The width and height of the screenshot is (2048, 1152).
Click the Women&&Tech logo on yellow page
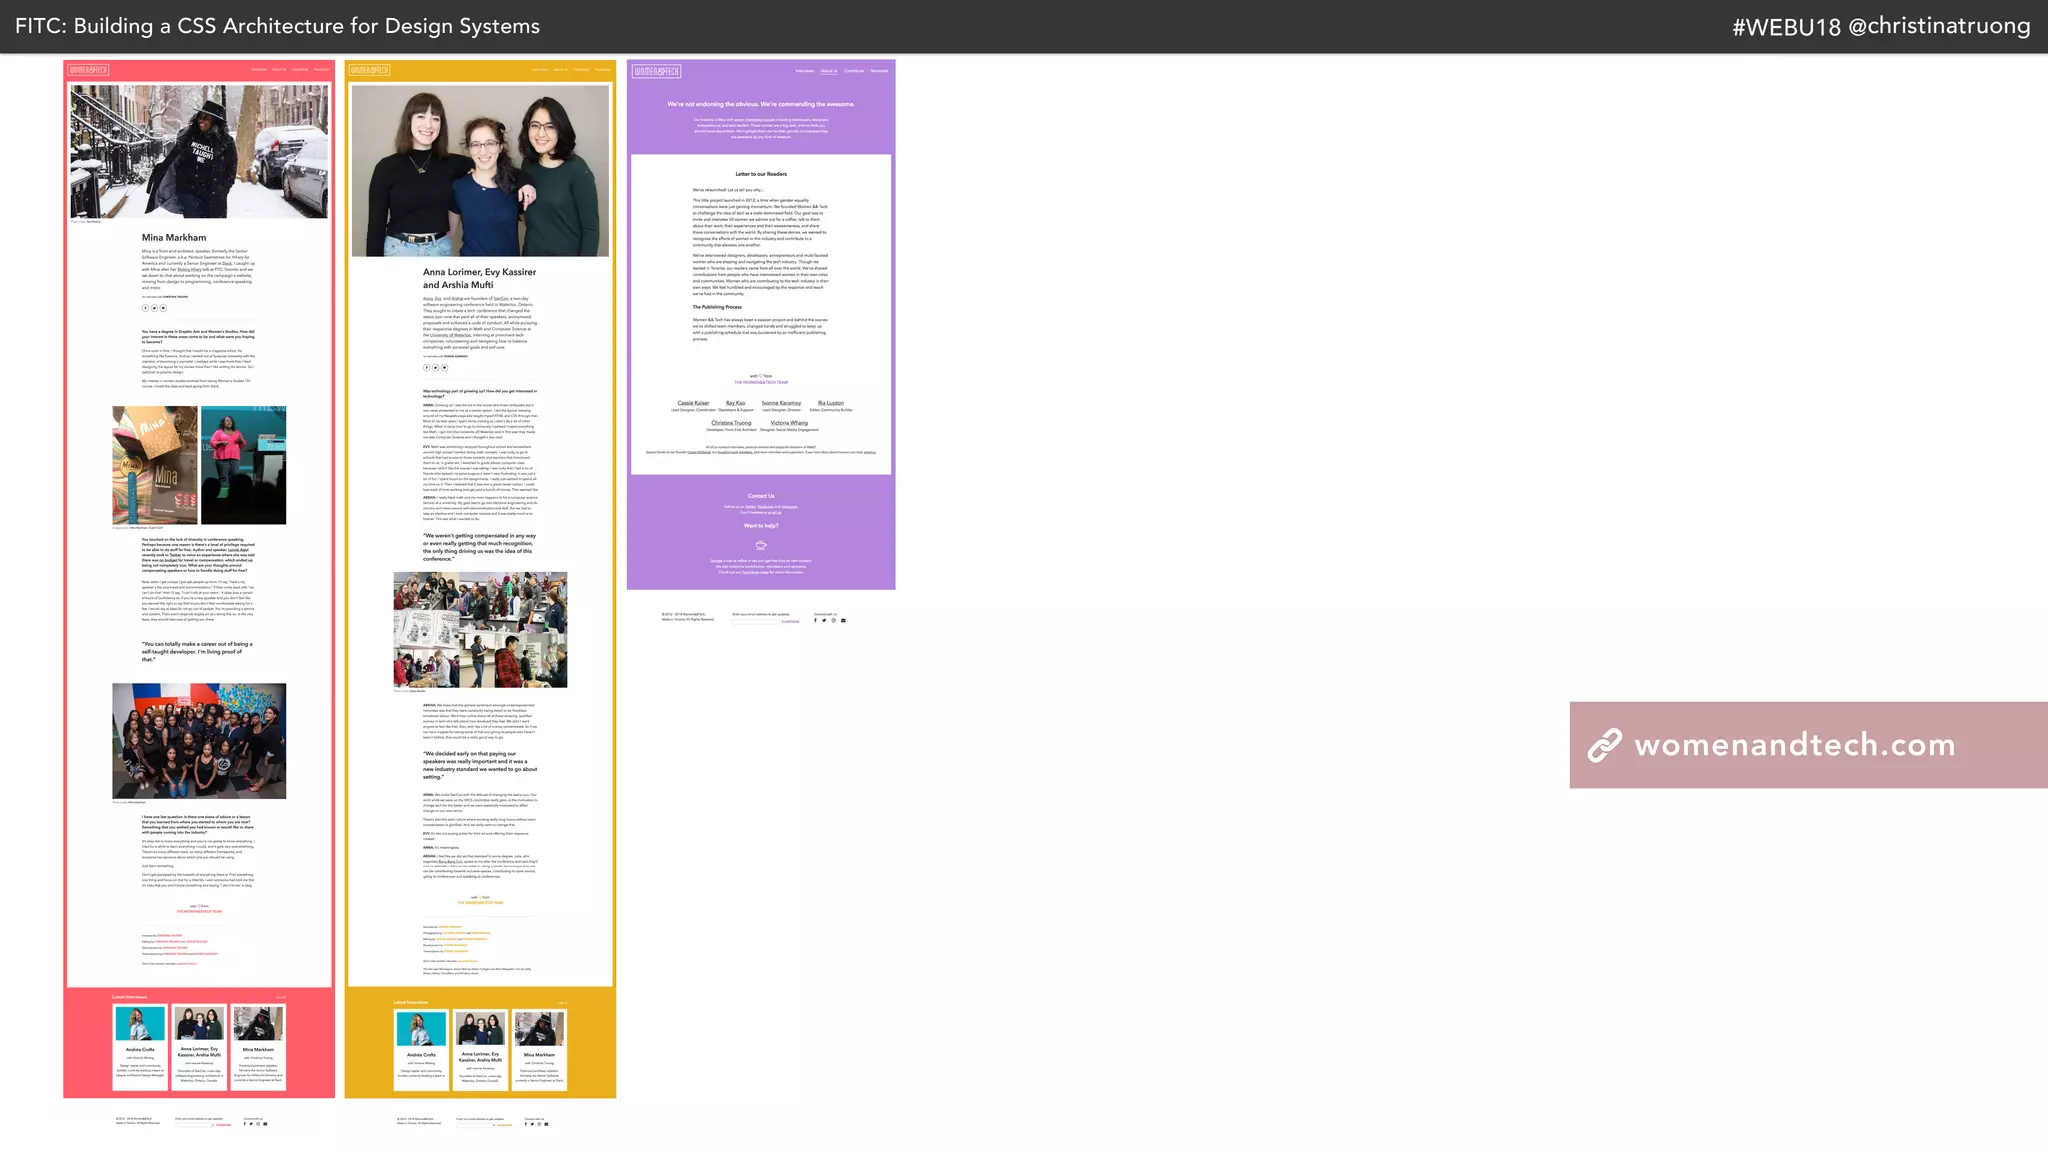[370, 70]
